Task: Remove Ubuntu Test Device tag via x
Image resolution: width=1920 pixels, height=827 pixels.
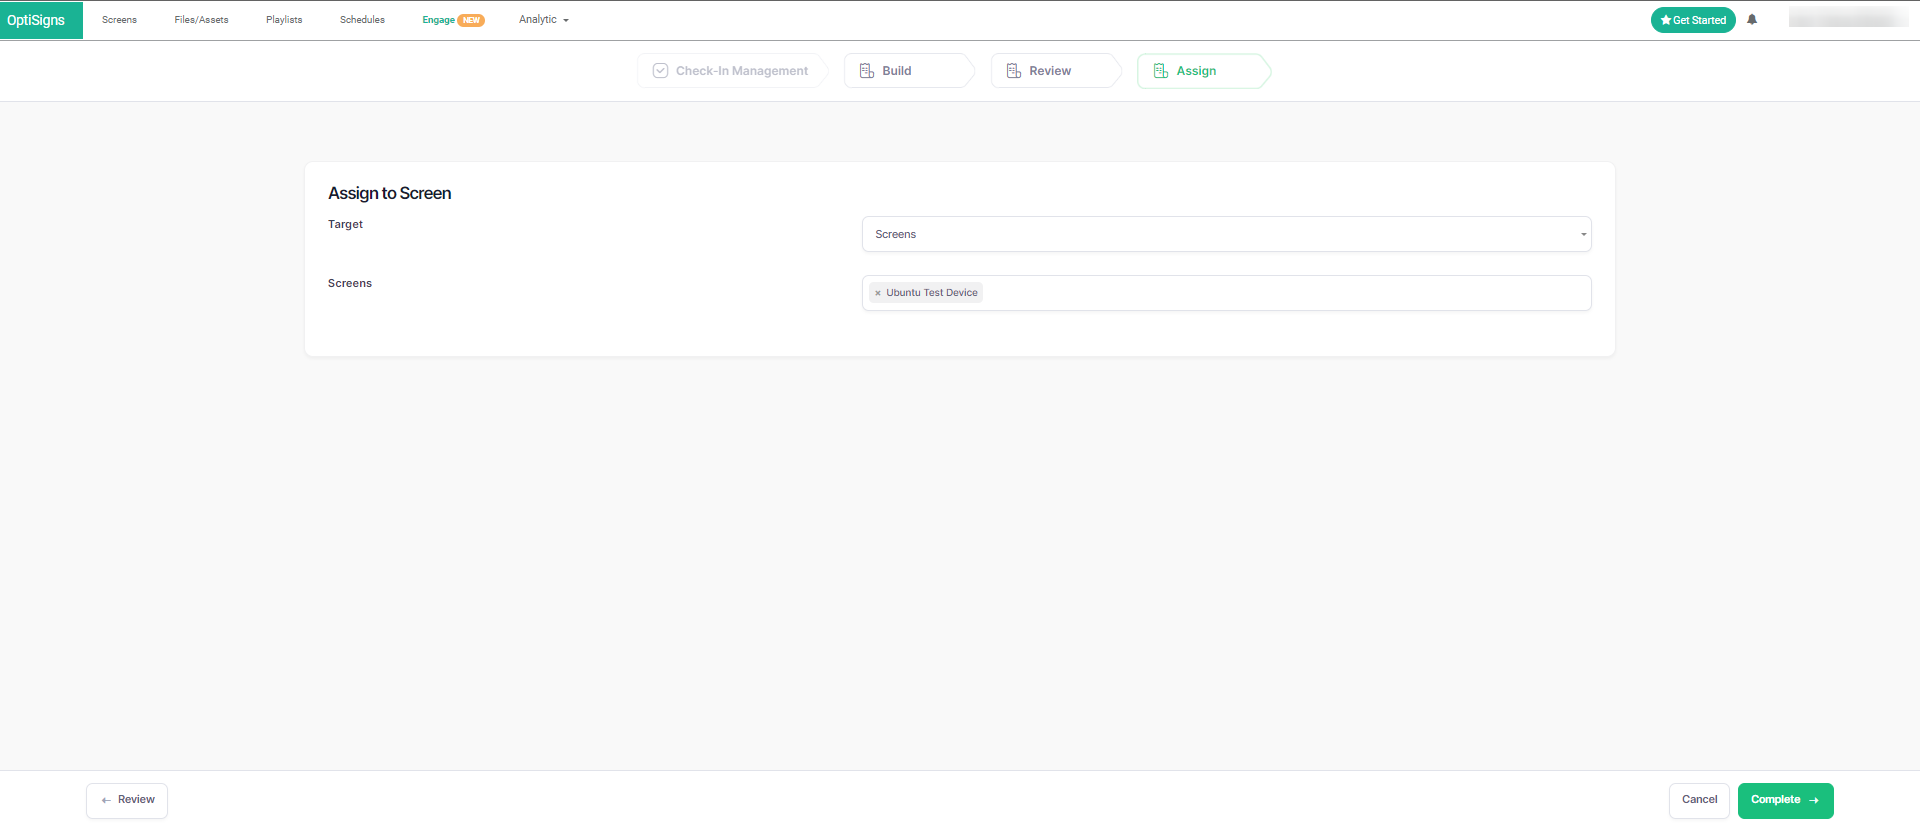Action: [x=878, y=293]
